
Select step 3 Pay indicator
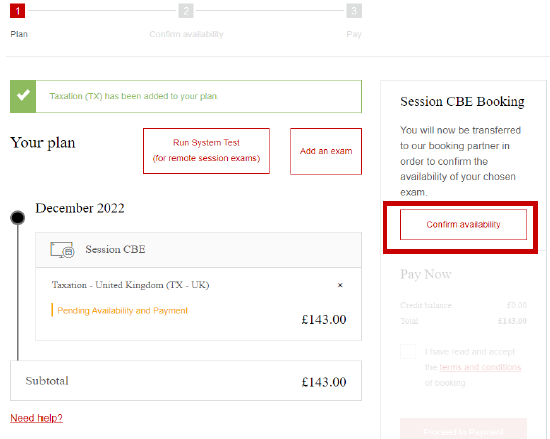pyautogui.click(x=354, y=11)
